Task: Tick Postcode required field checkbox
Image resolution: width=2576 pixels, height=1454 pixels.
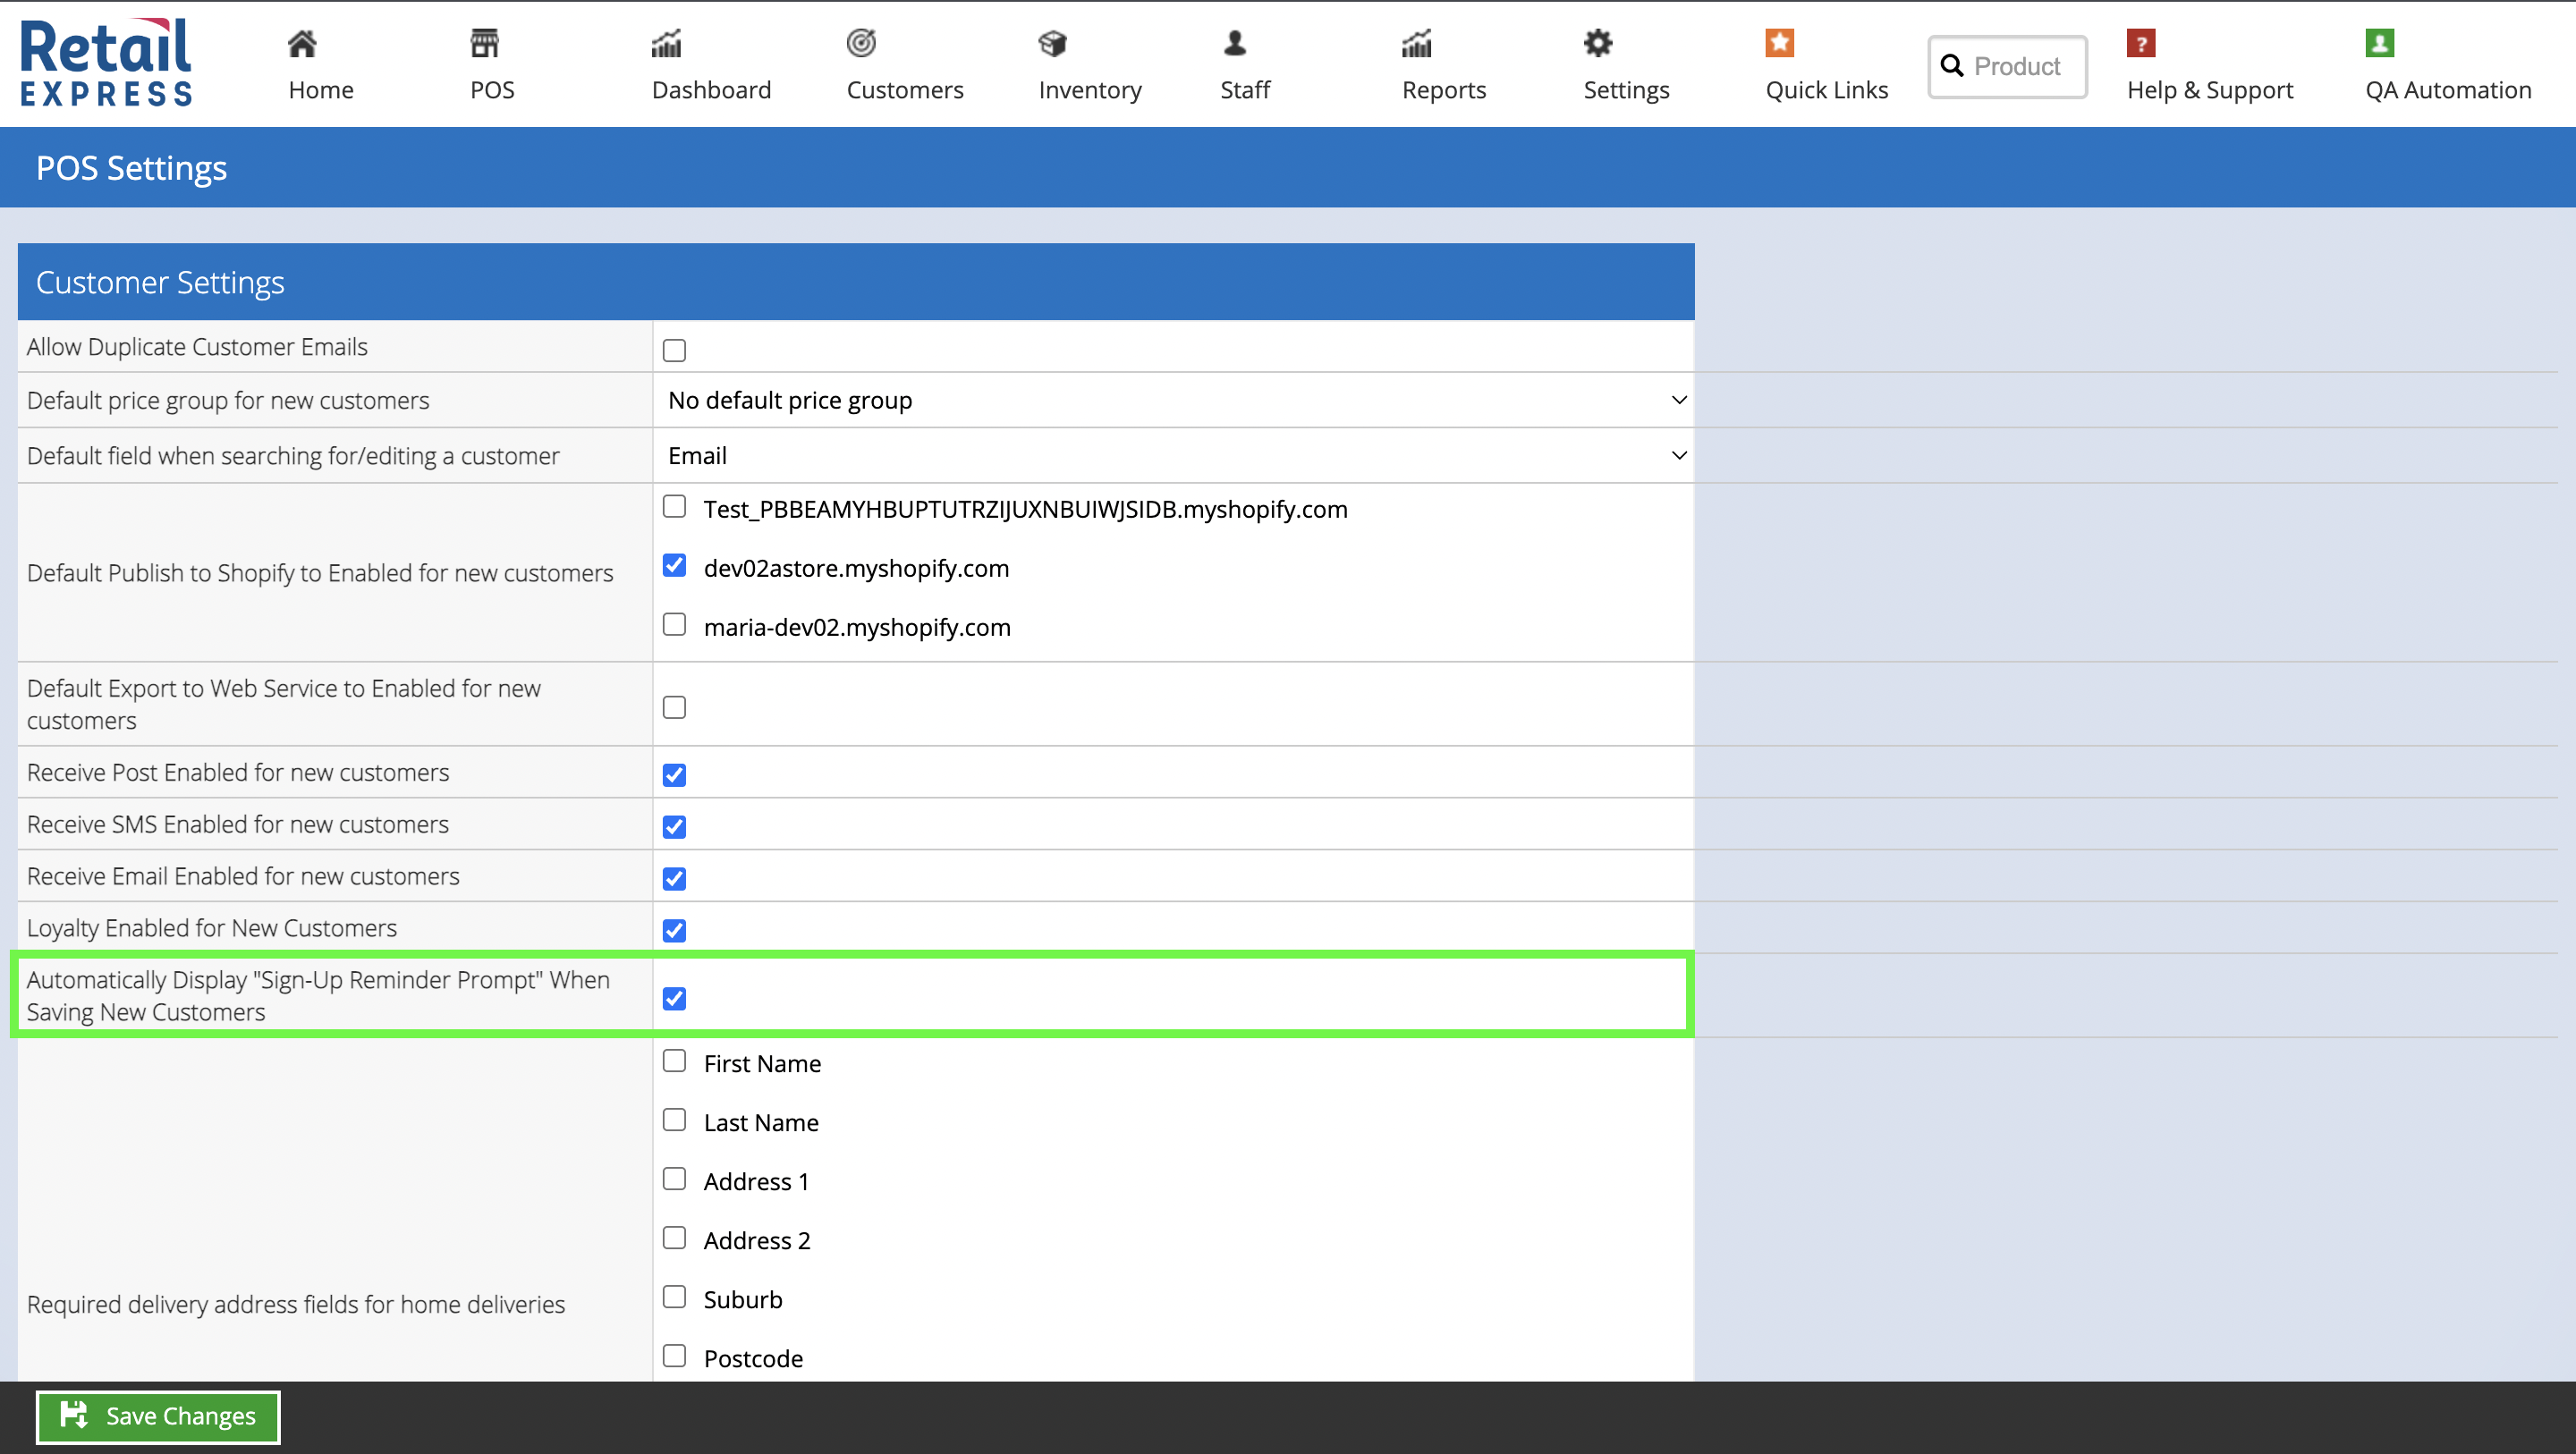Action: 674,1356
